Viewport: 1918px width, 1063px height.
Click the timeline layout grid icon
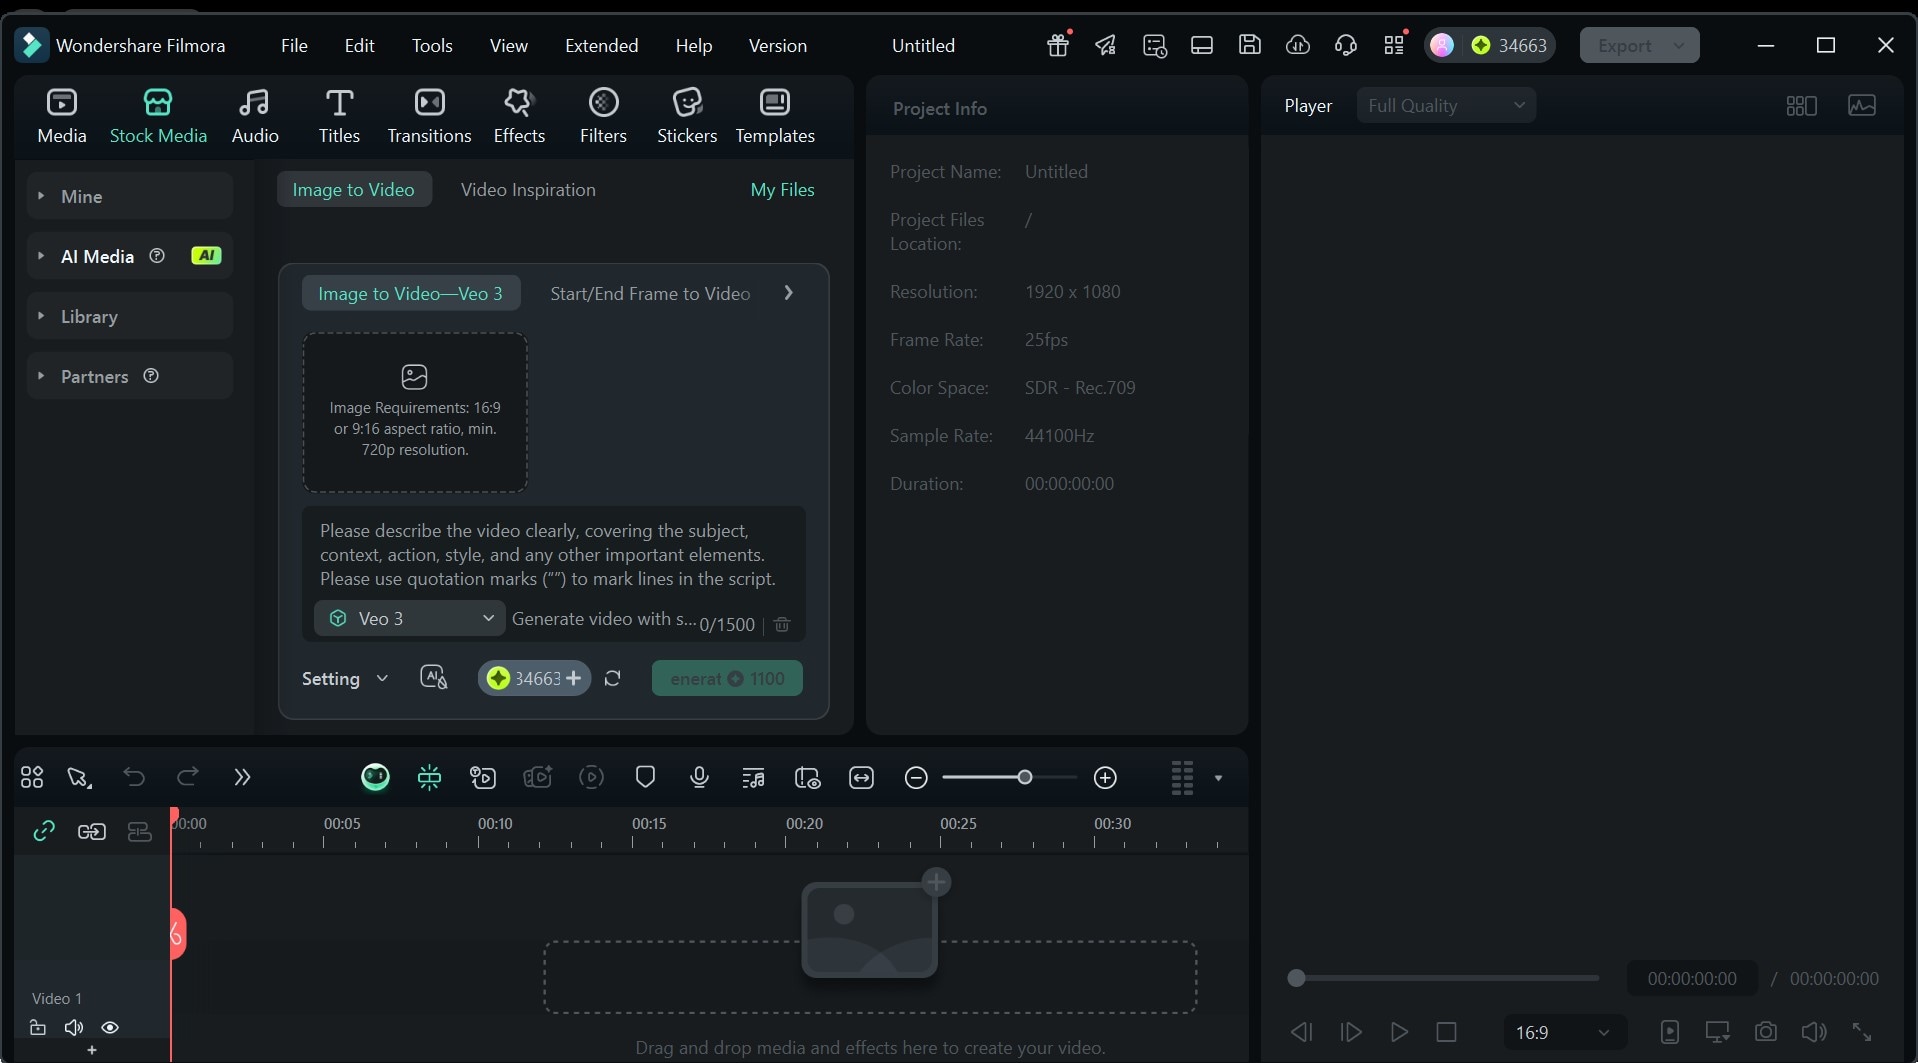(32, 777)
